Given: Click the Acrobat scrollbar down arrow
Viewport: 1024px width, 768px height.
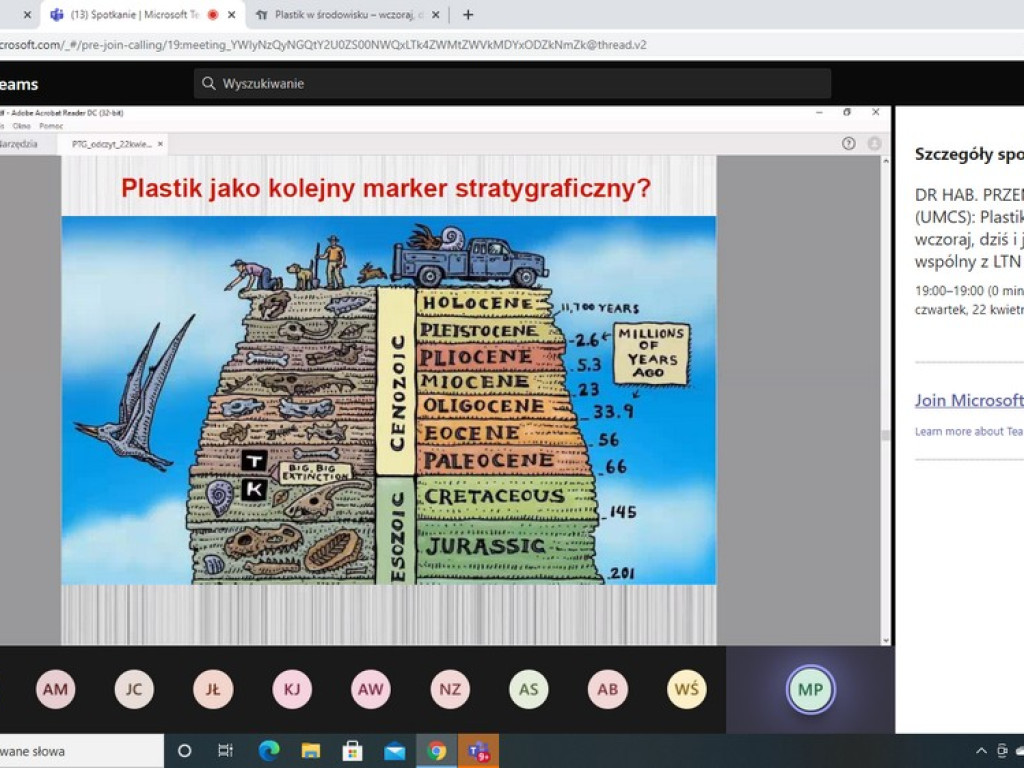Looking at the screenshot, I should (x=886, y=641).
